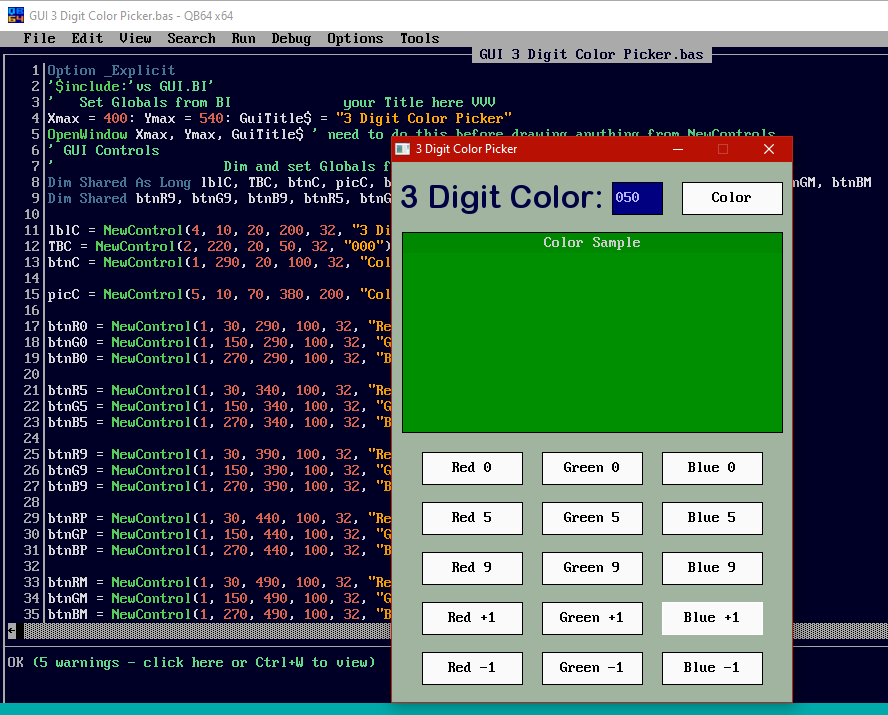Open the File menu
Image resolution: width=888 pixels, height=715 pixels.
(x=39, y=38)
